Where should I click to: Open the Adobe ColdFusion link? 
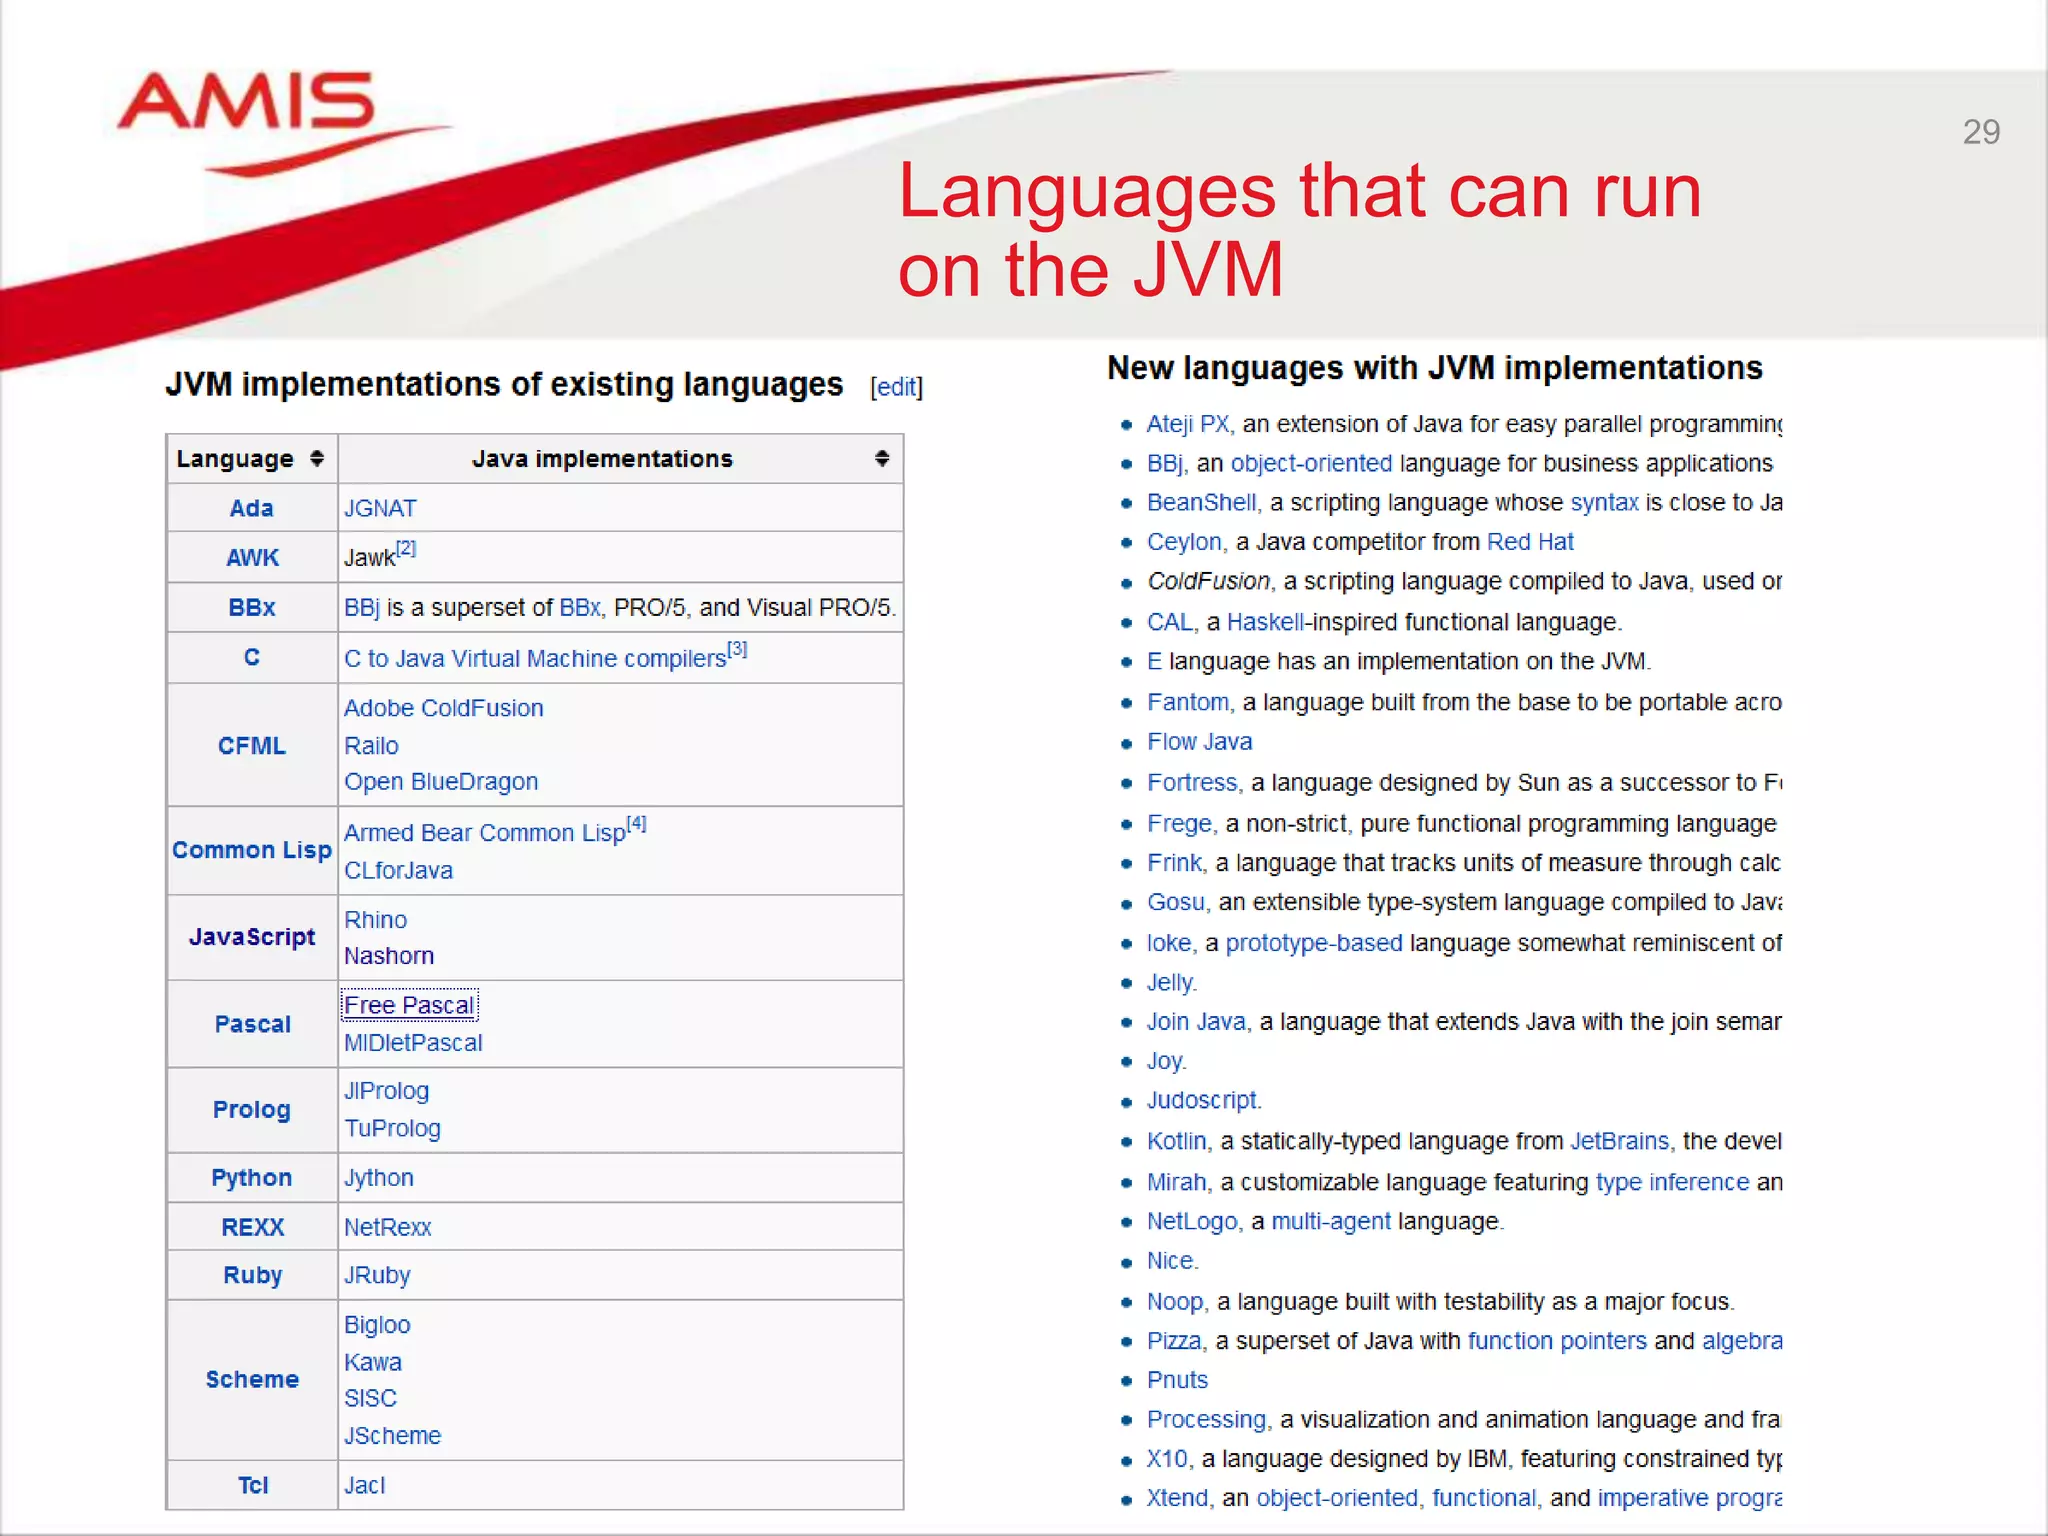(x=444, y=708)
